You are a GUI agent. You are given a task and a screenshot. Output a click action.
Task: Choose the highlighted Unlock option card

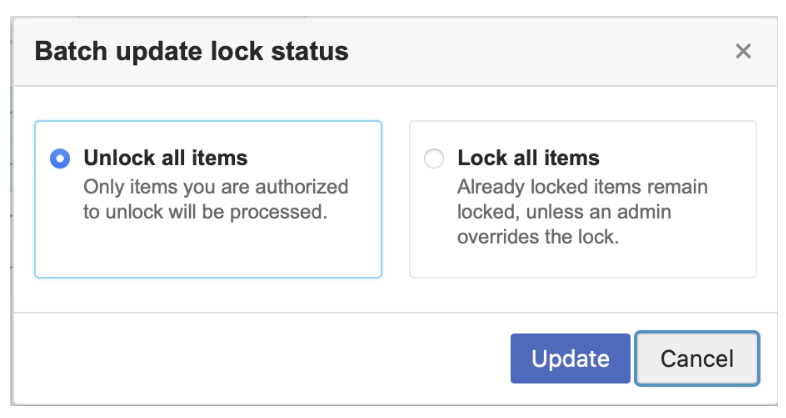coord(208,199)
